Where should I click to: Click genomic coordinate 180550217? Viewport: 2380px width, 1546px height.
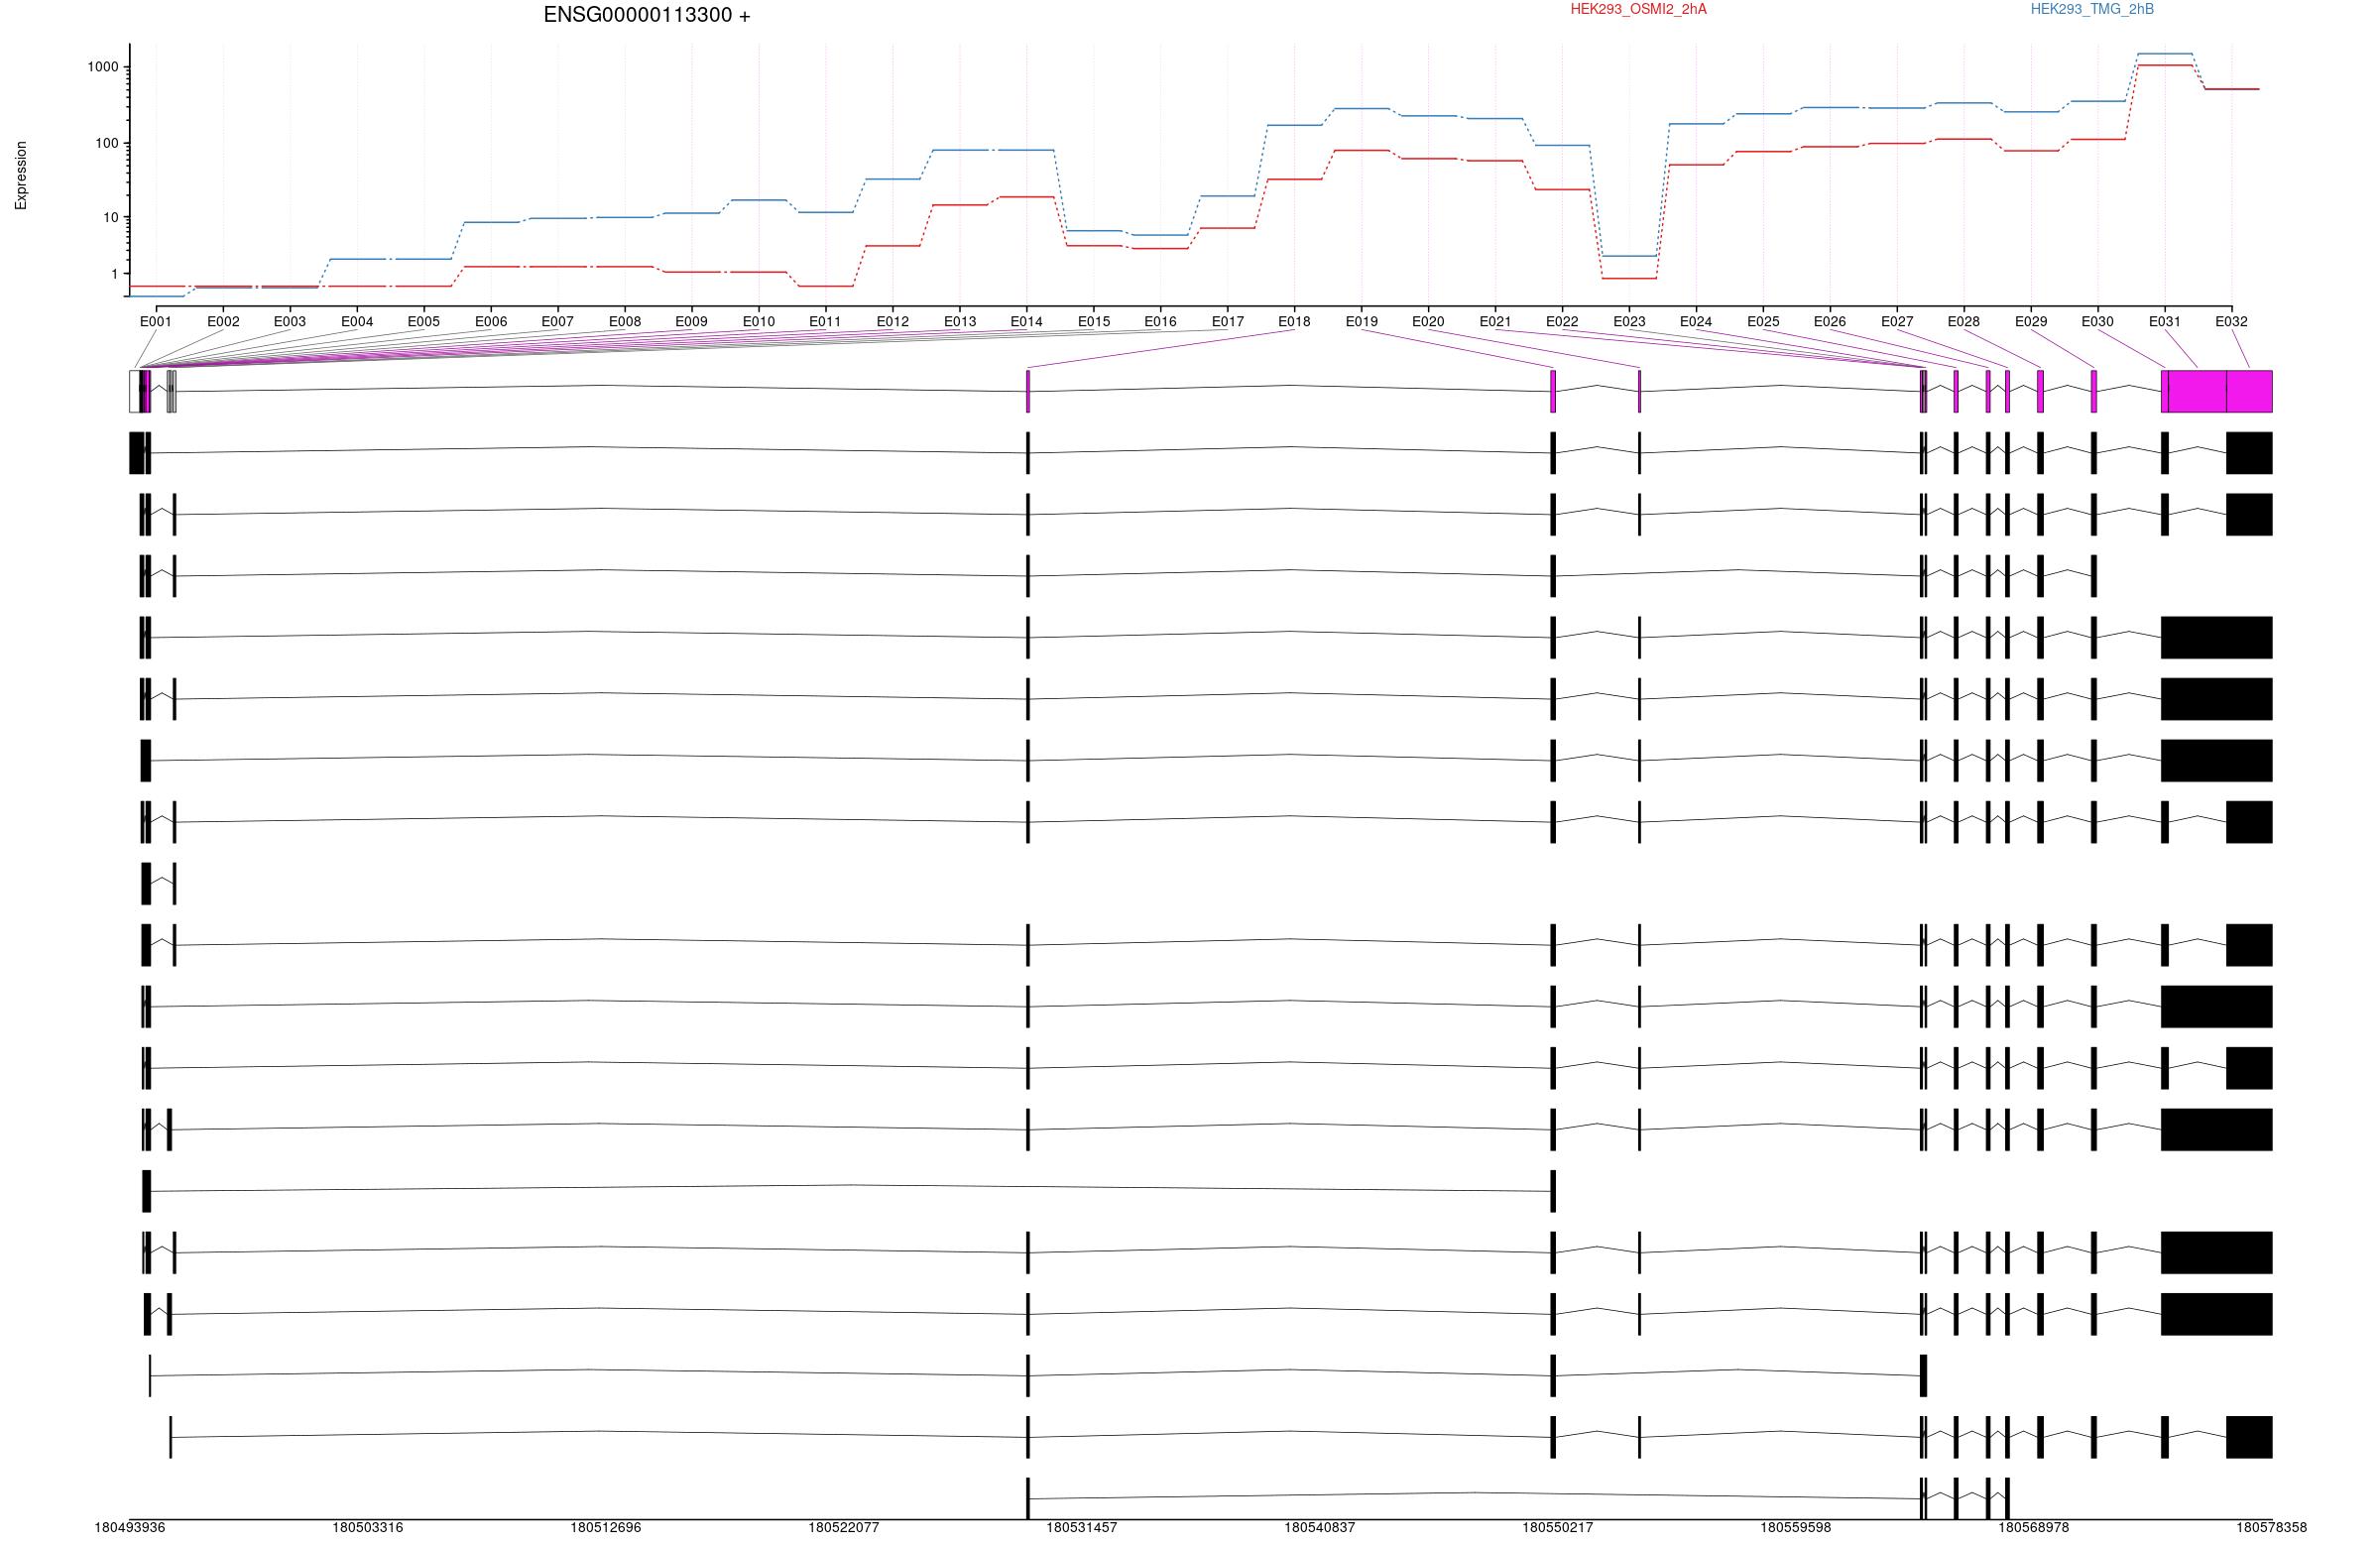point(1558,1527)
